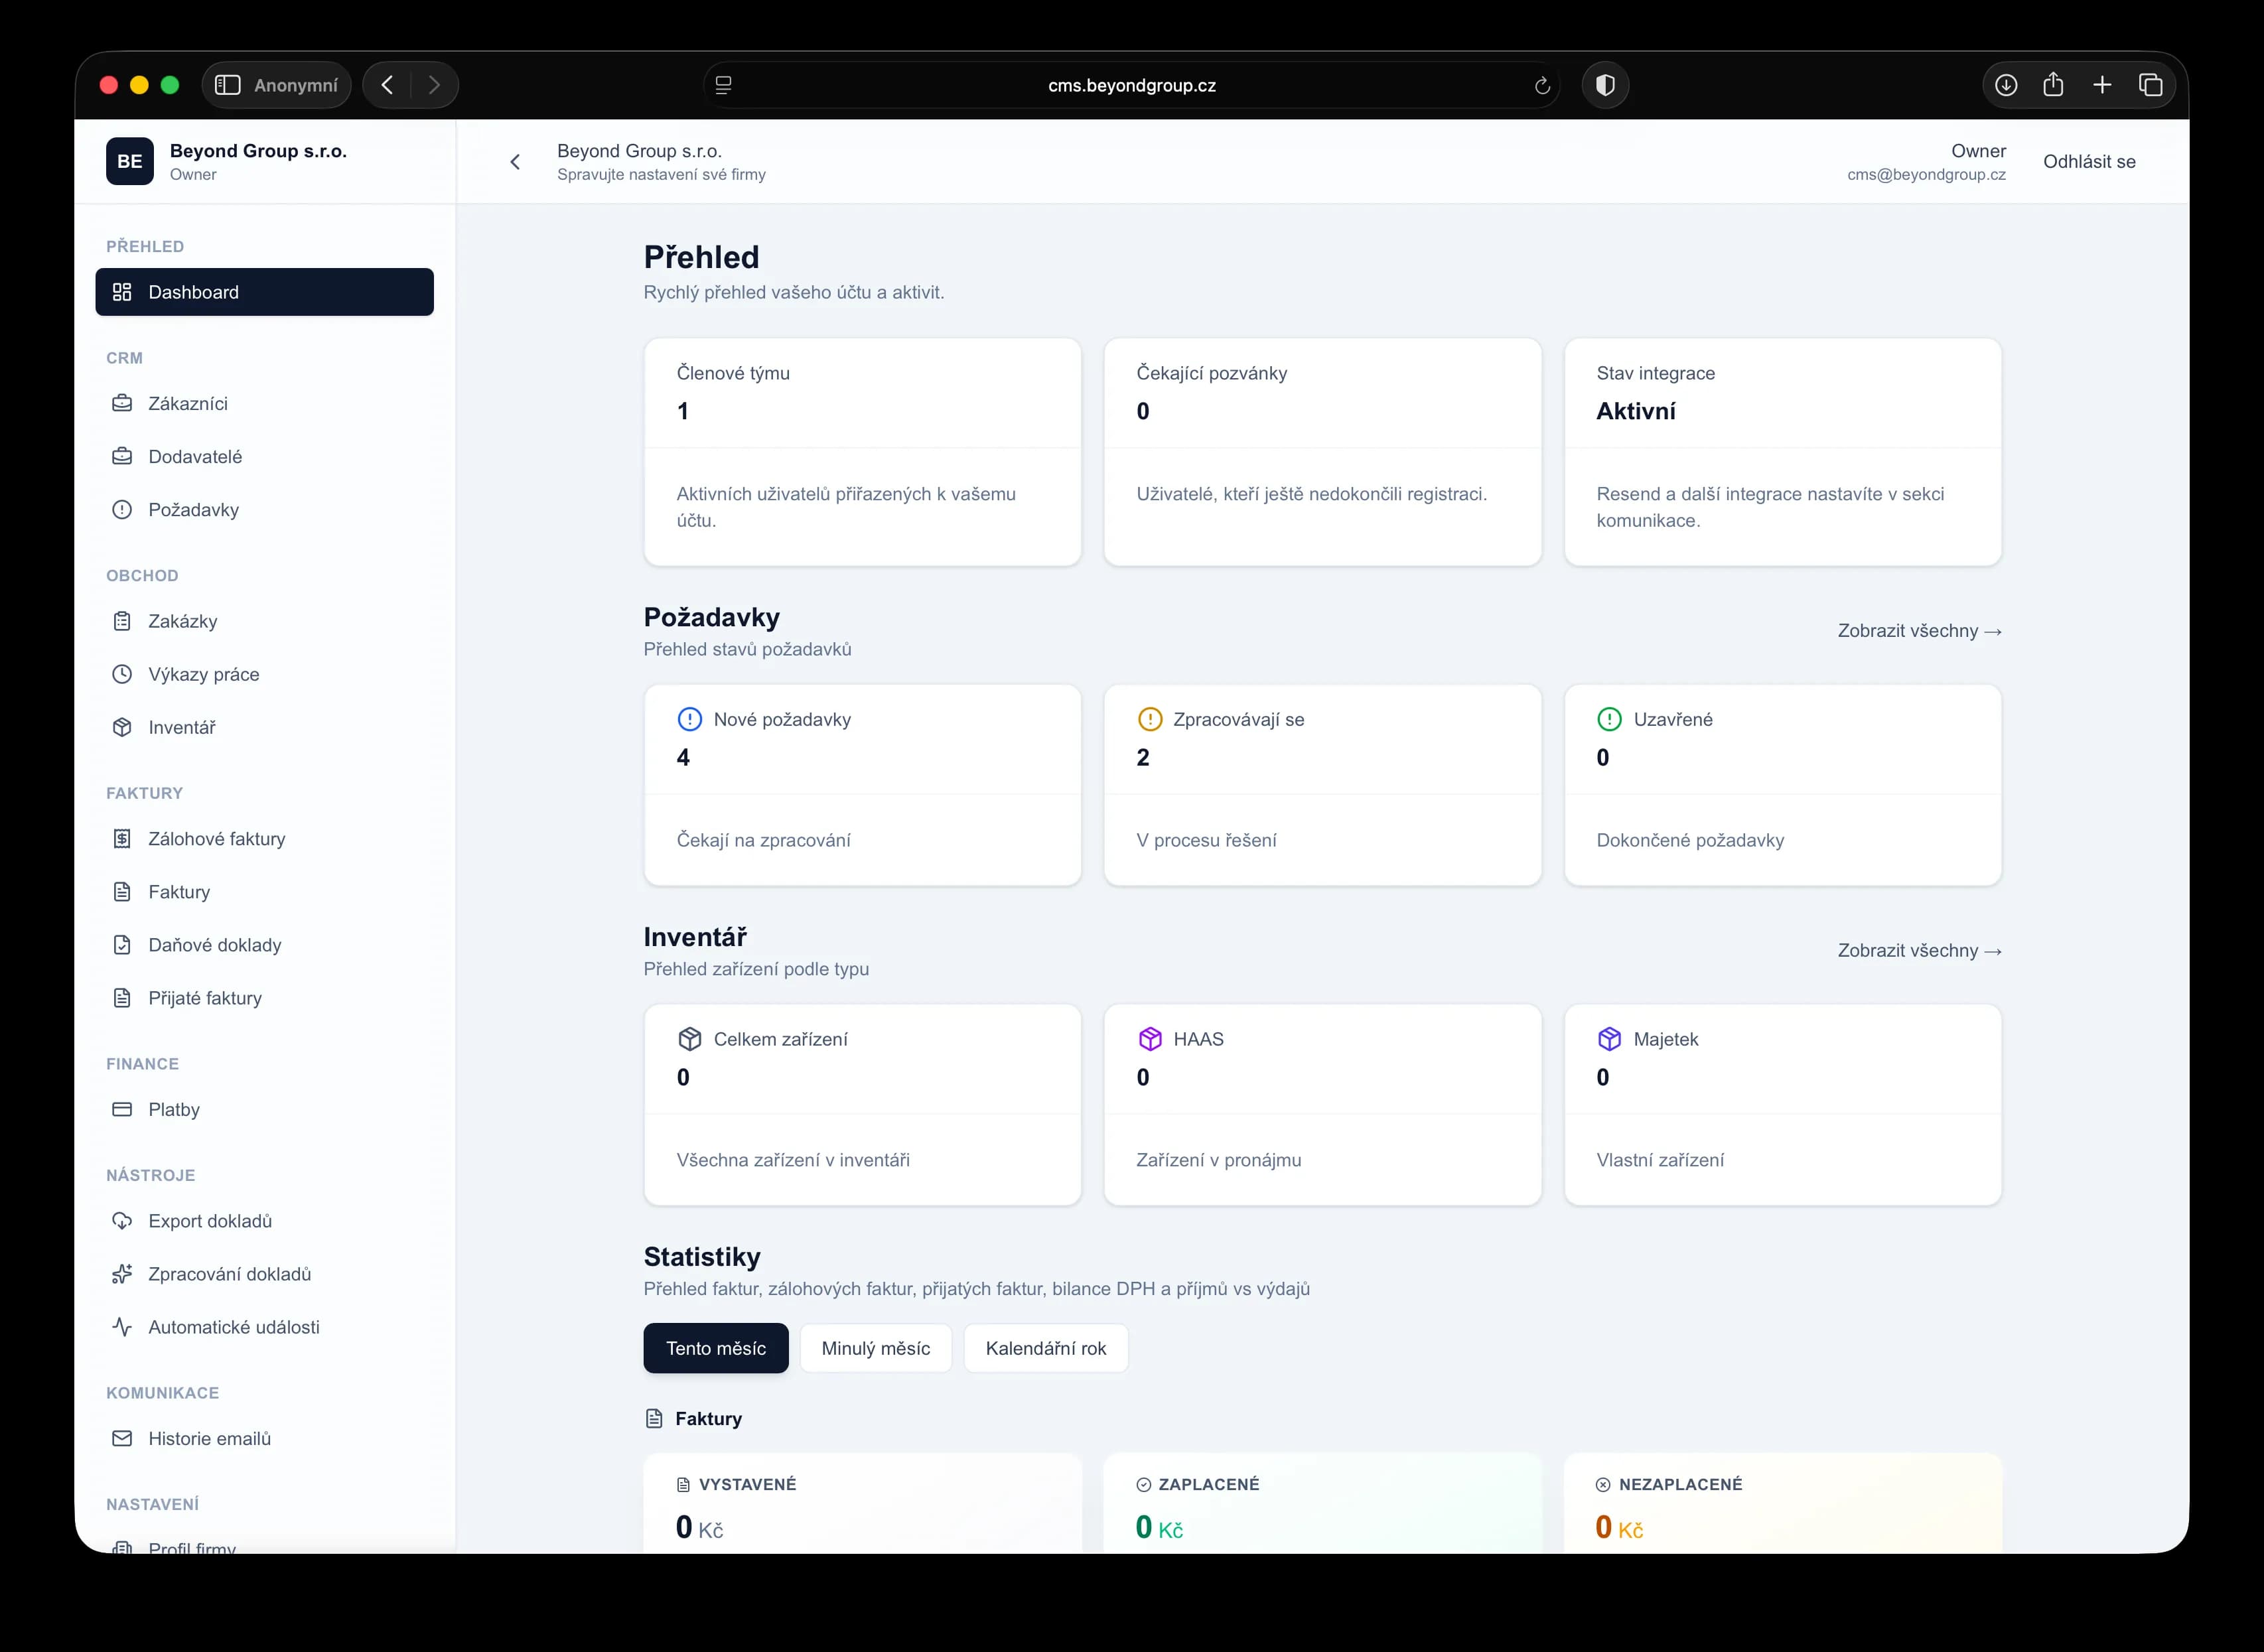The height and width of the screenshot is (1652, 2264).
Task: Open Daňové doklady under Faktury
Action: click(214, 944)
